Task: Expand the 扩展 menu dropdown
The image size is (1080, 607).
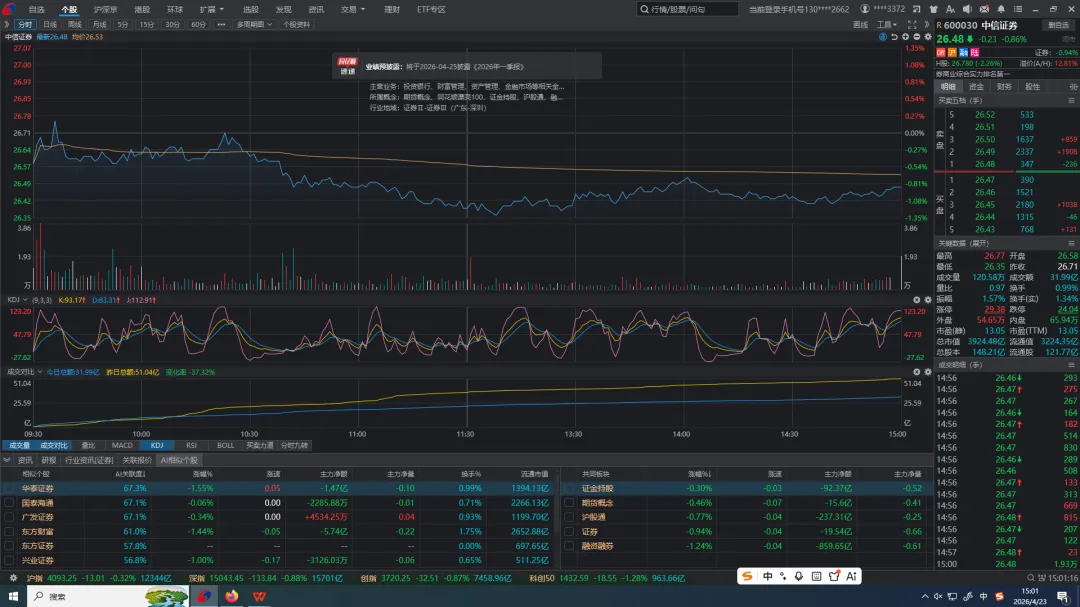Action: 211,10
